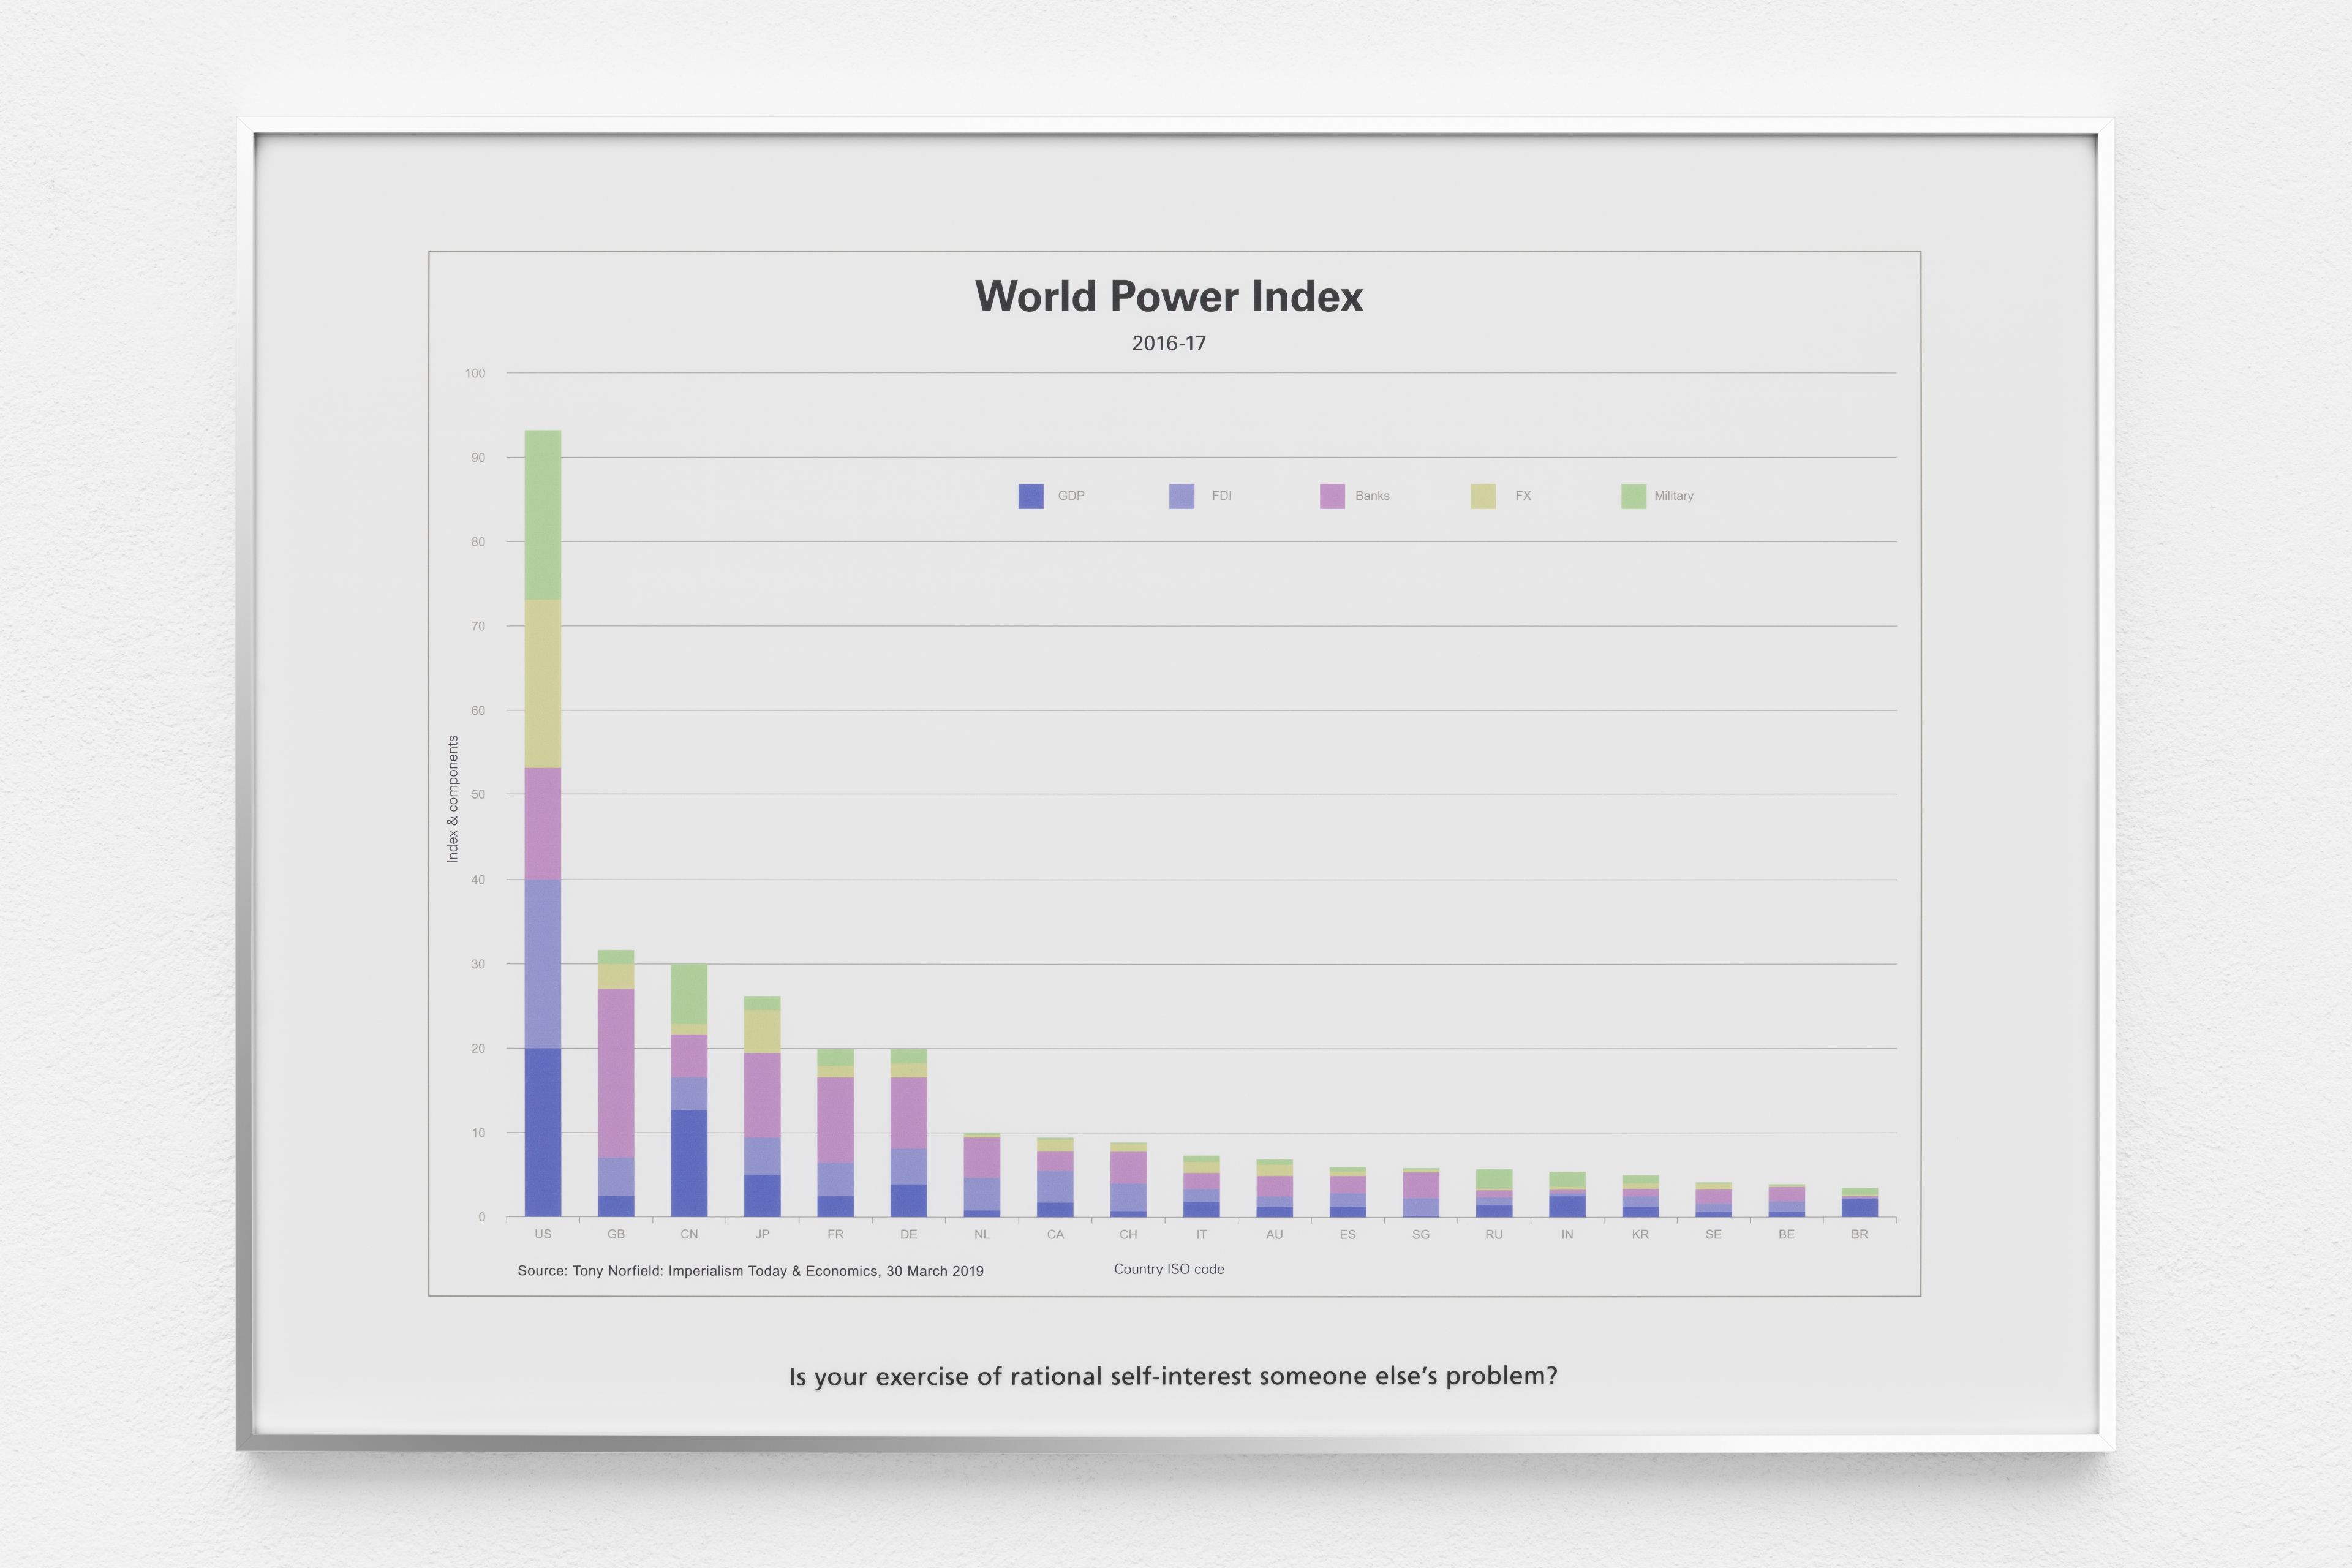The image size is (2352, 1568).
Task: Click the DE axis label
Action: tap(908, 1234)
